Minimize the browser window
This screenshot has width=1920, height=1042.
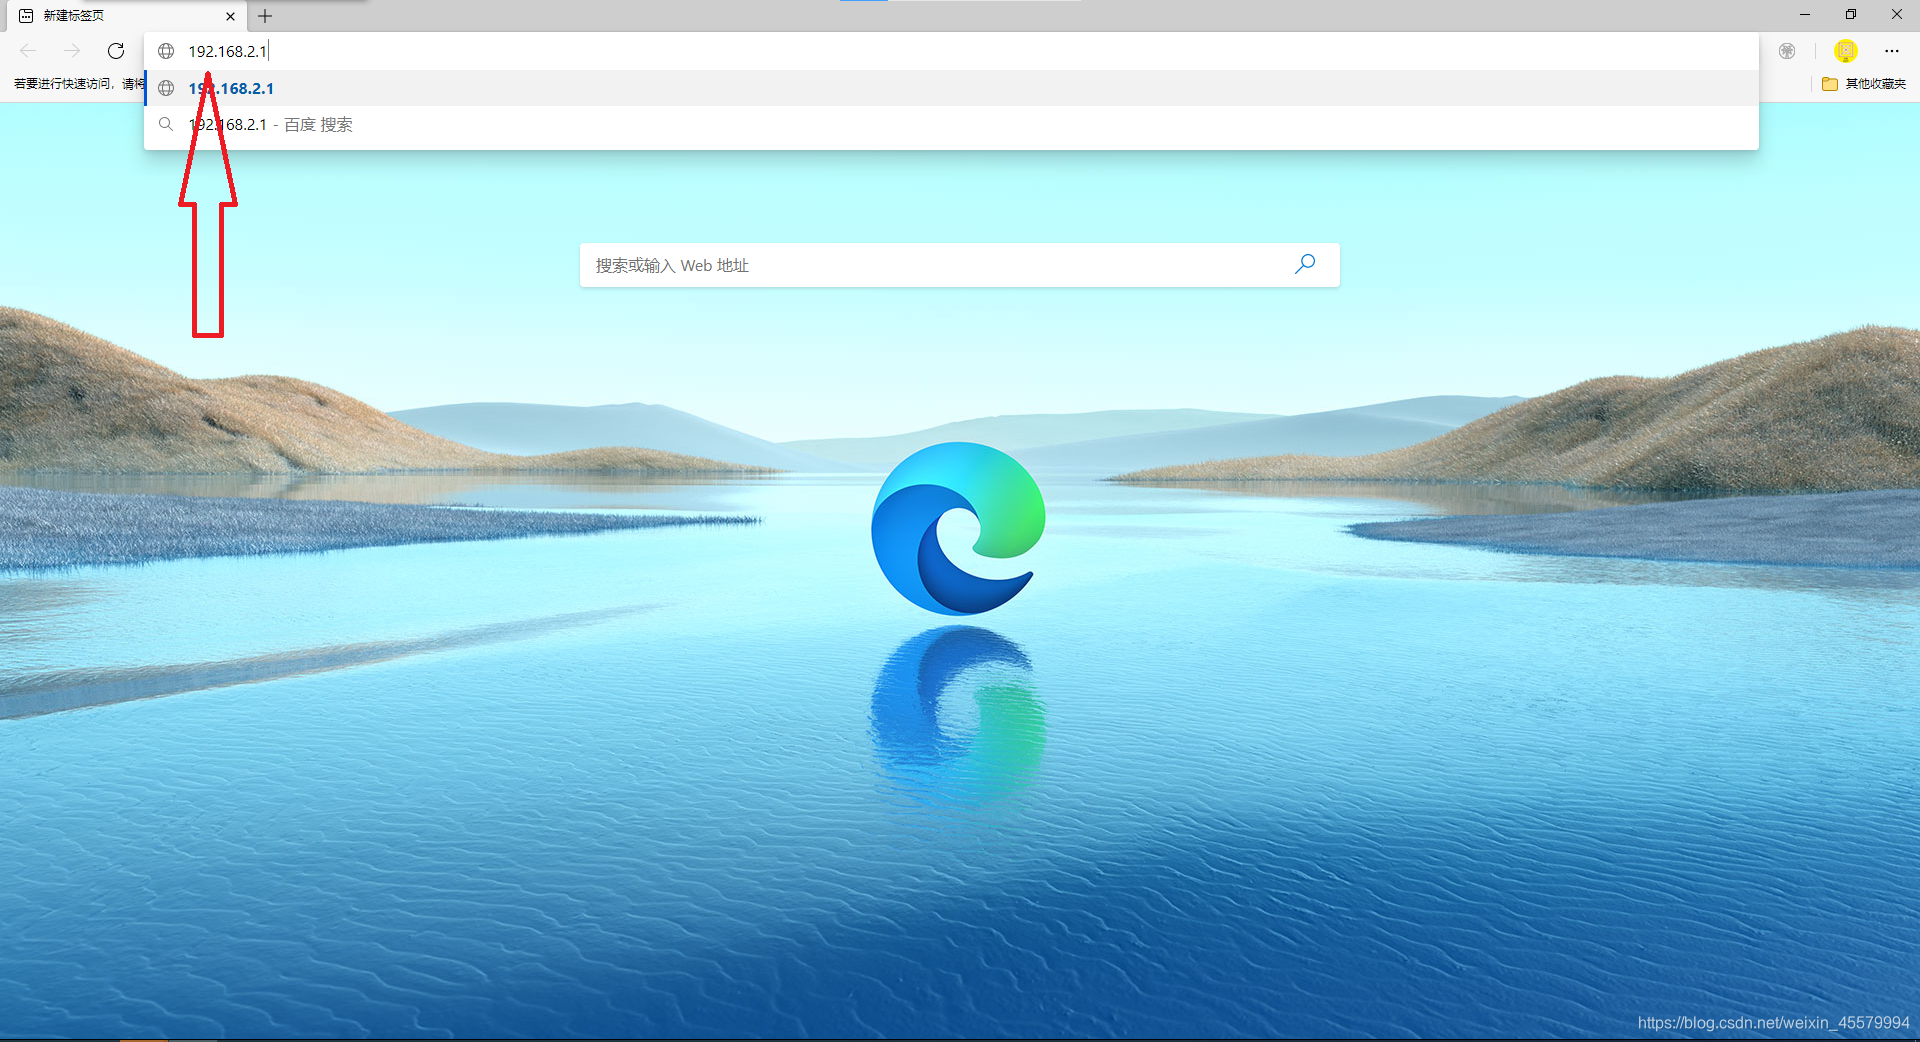1805,15
